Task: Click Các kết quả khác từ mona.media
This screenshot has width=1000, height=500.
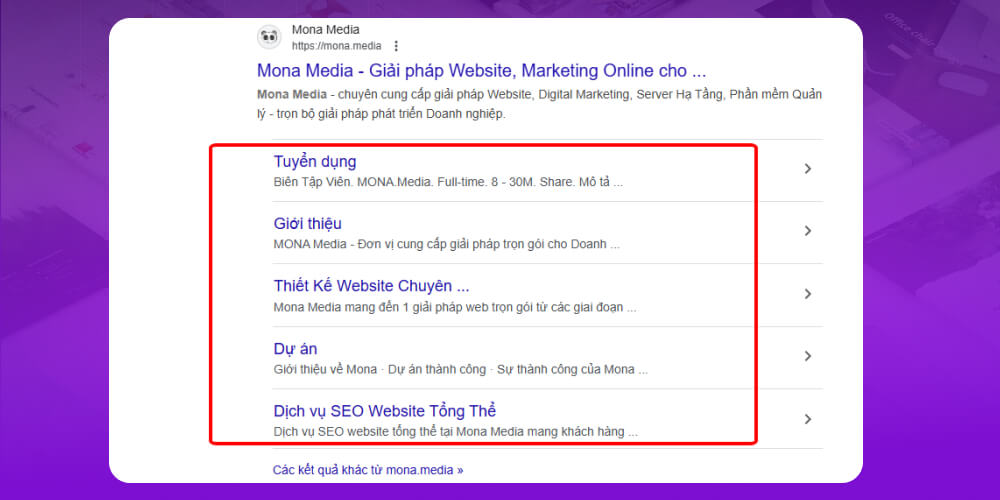Action: pyautogui.click(x=368, y=470)
